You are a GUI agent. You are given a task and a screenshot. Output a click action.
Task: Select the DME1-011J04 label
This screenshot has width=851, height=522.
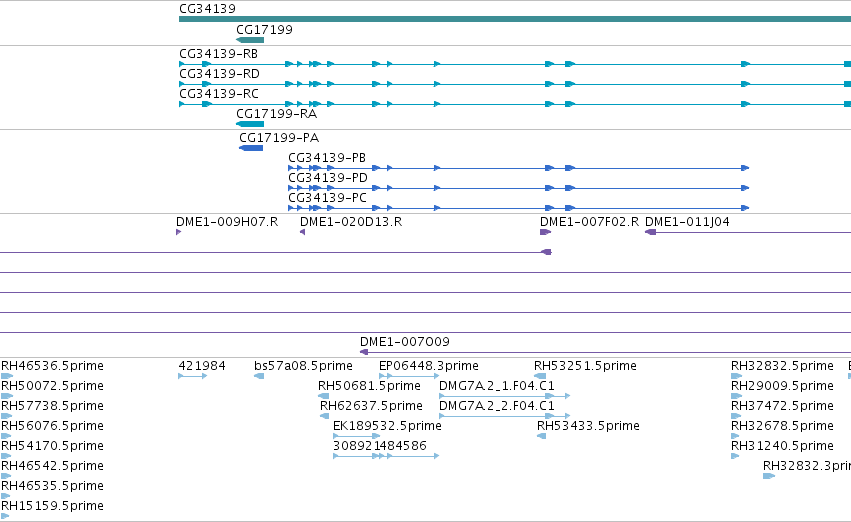[x=687, y=222]
